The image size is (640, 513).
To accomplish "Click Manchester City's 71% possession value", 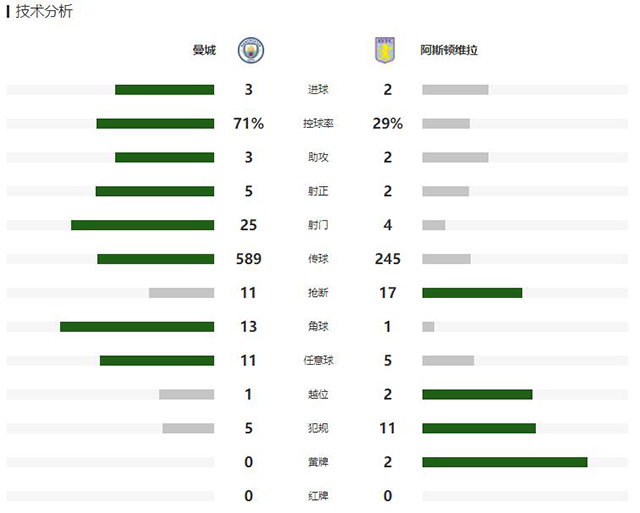I will click(248, 124).
